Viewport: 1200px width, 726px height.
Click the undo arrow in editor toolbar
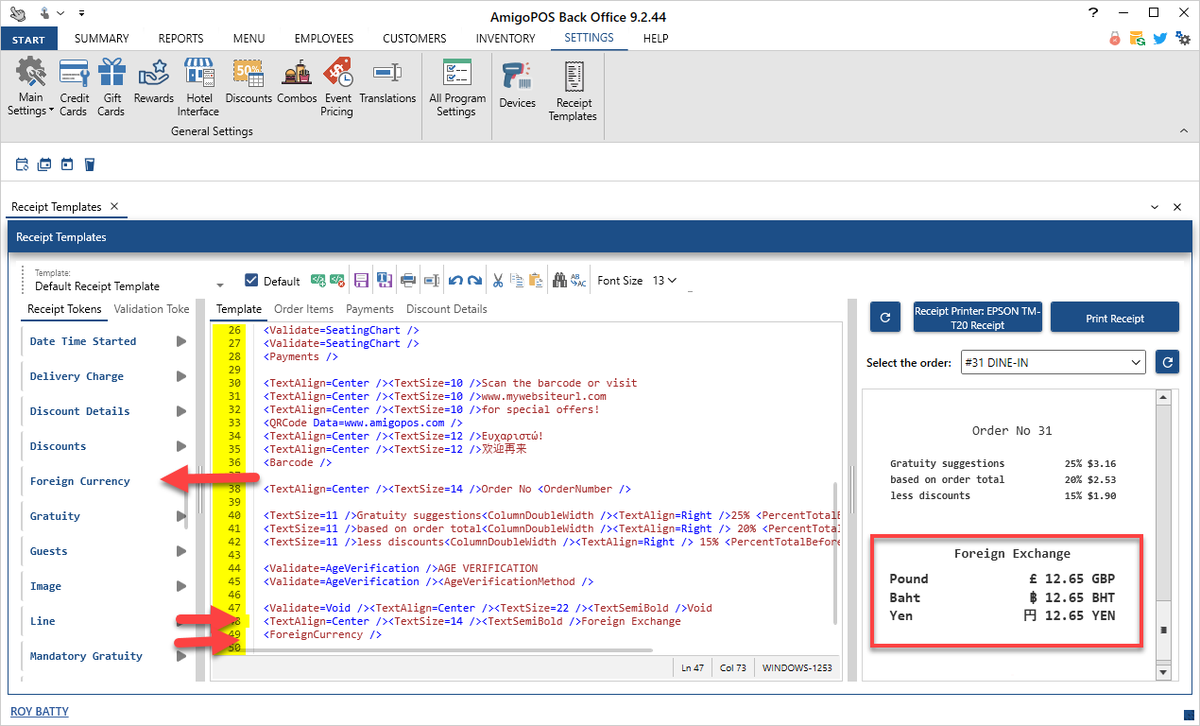(456, 281)
